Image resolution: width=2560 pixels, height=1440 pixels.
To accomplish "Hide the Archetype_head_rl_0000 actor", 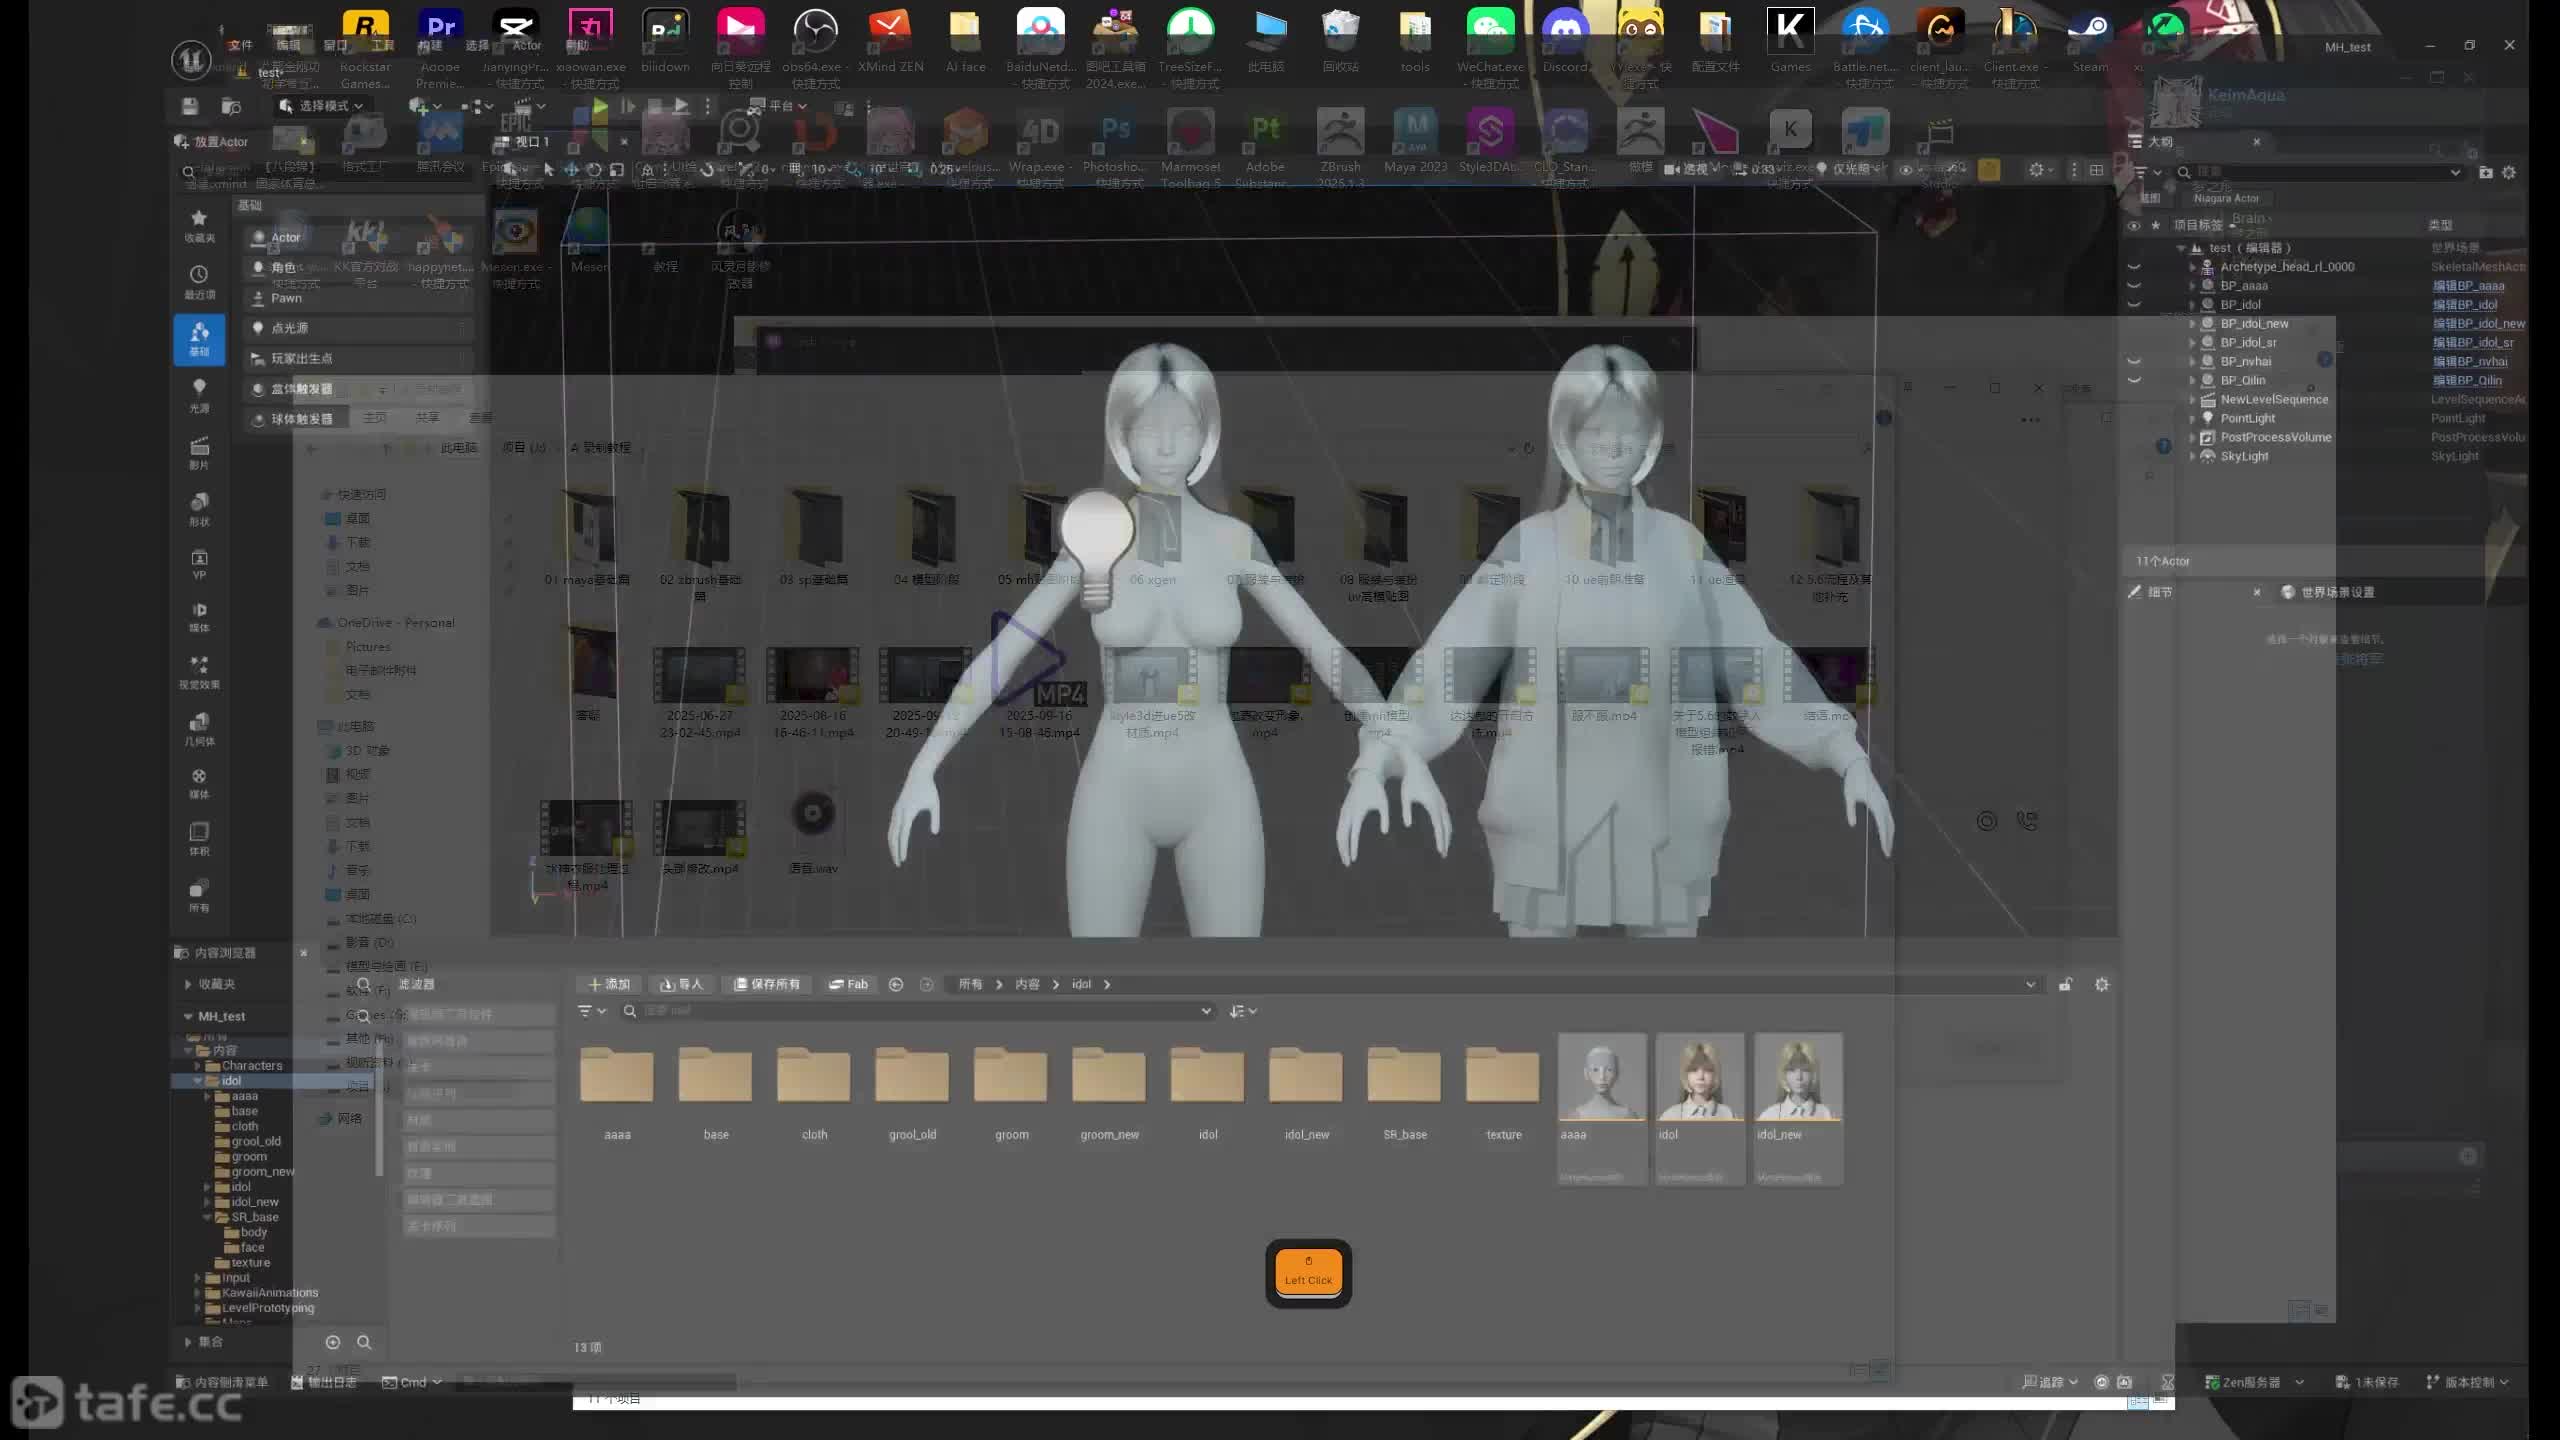I will tap(2134, 267).
